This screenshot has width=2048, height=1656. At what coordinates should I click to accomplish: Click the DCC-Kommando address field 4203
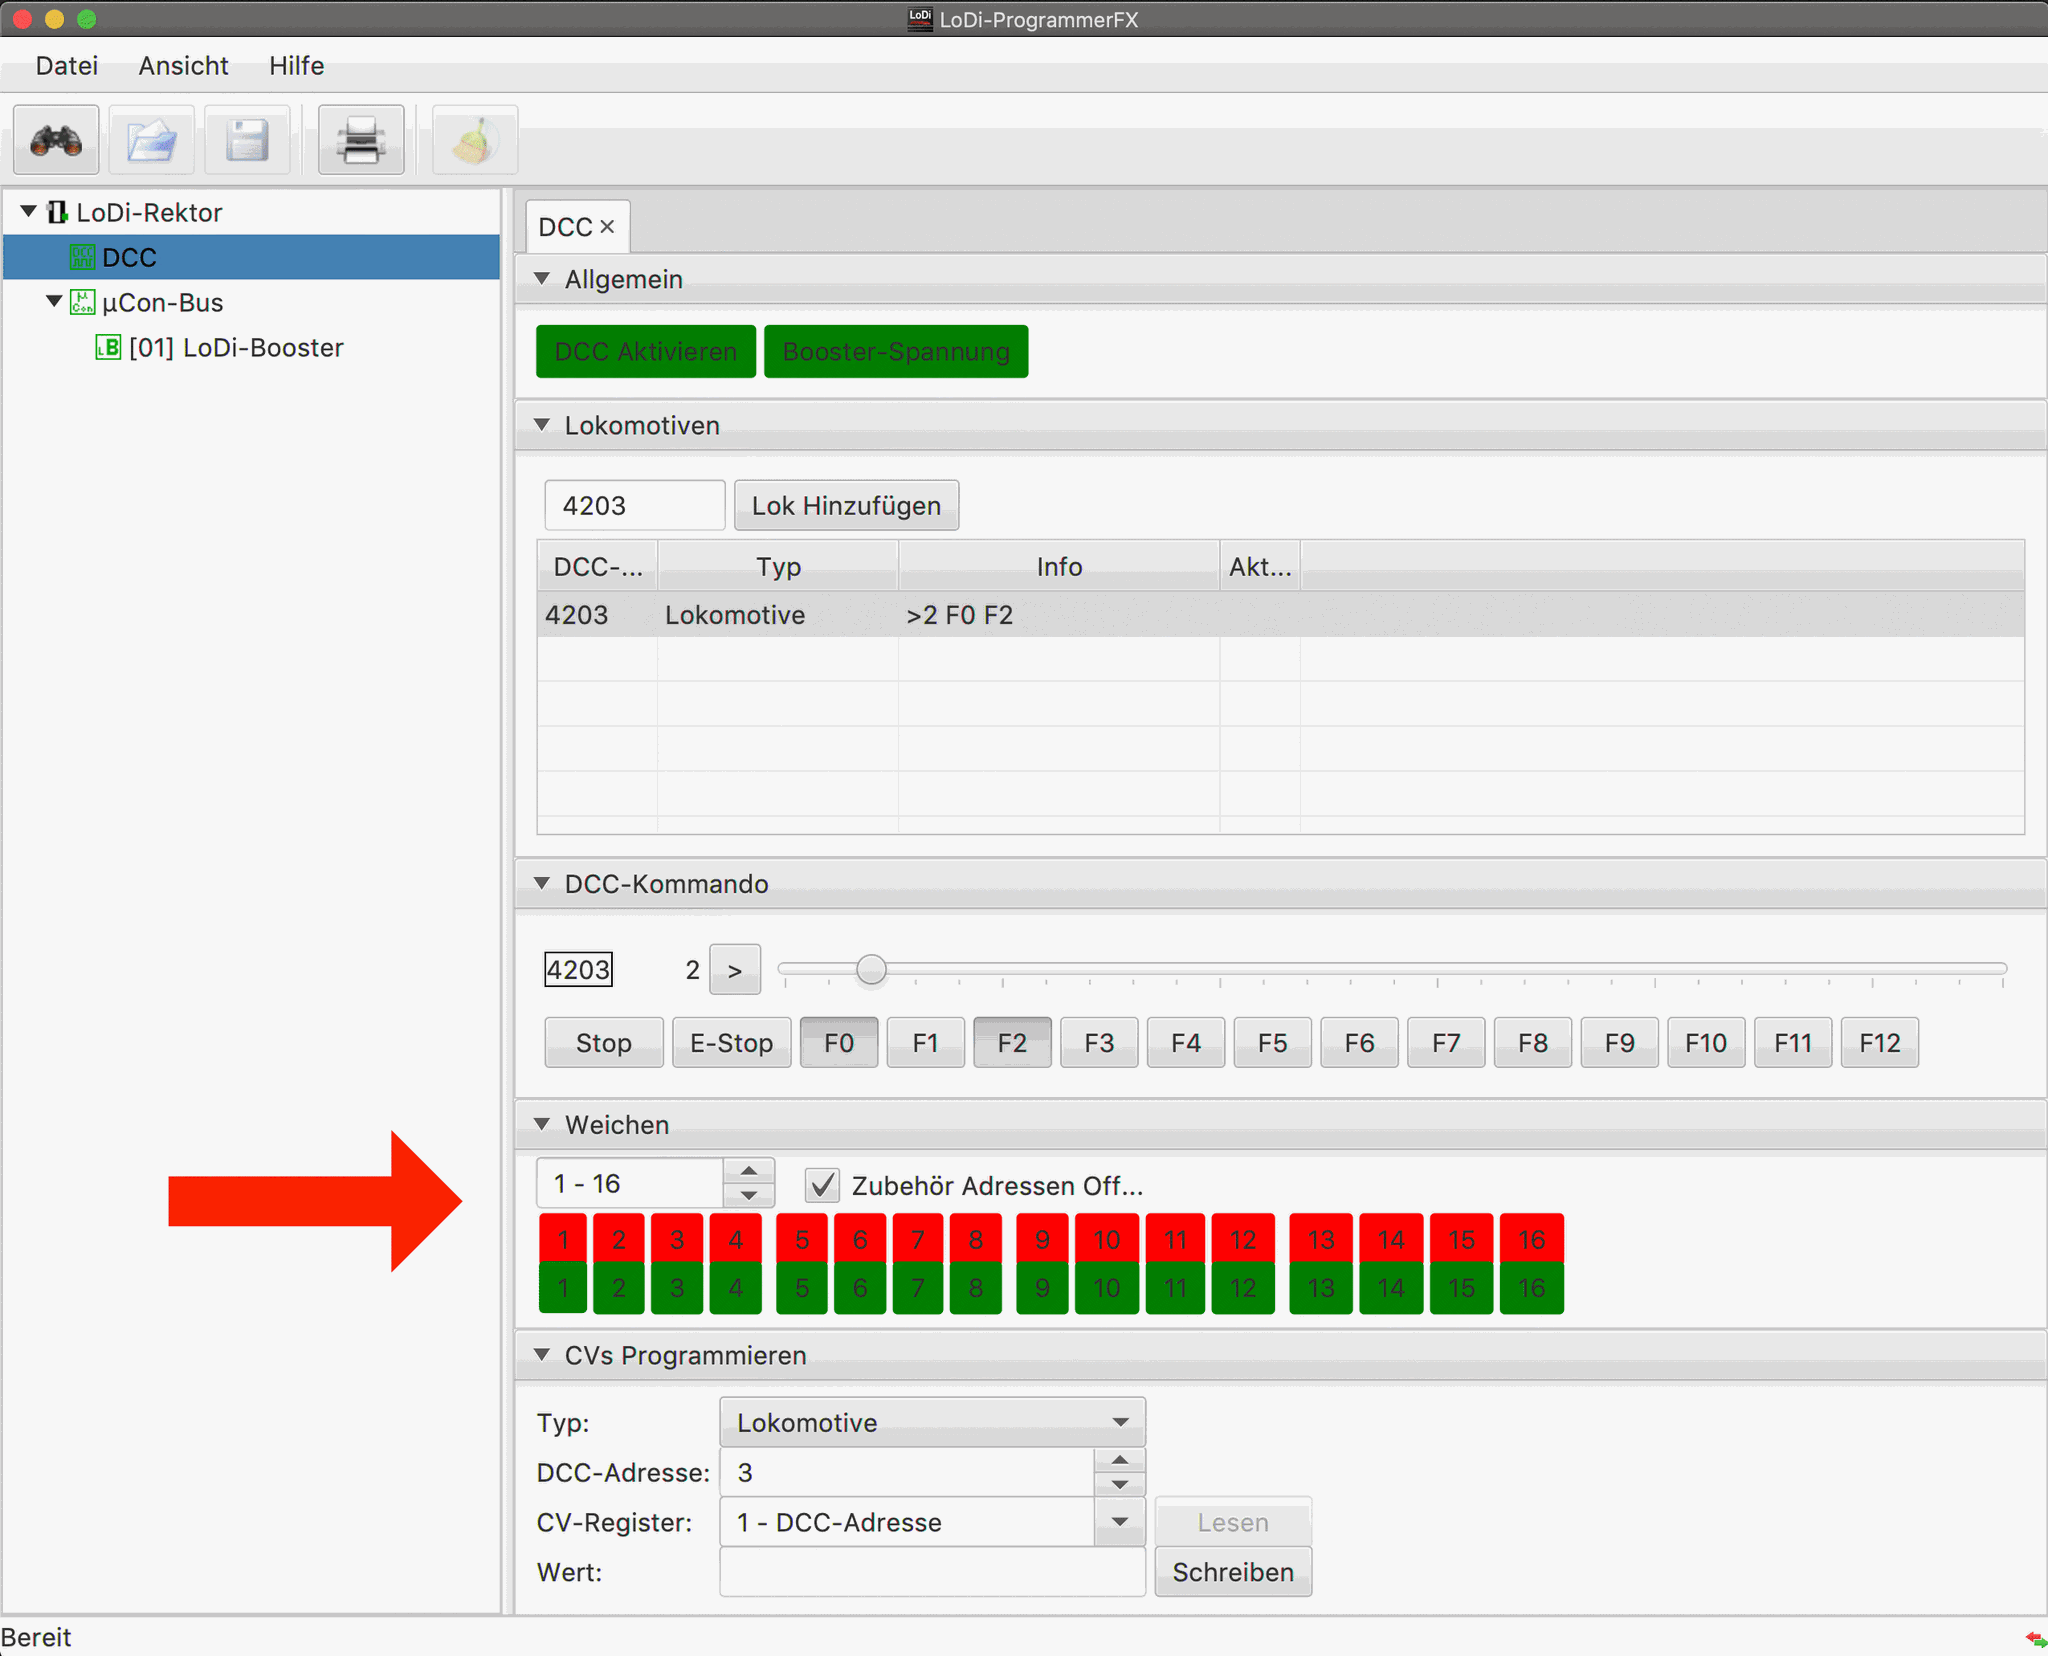tap(578, 969)
